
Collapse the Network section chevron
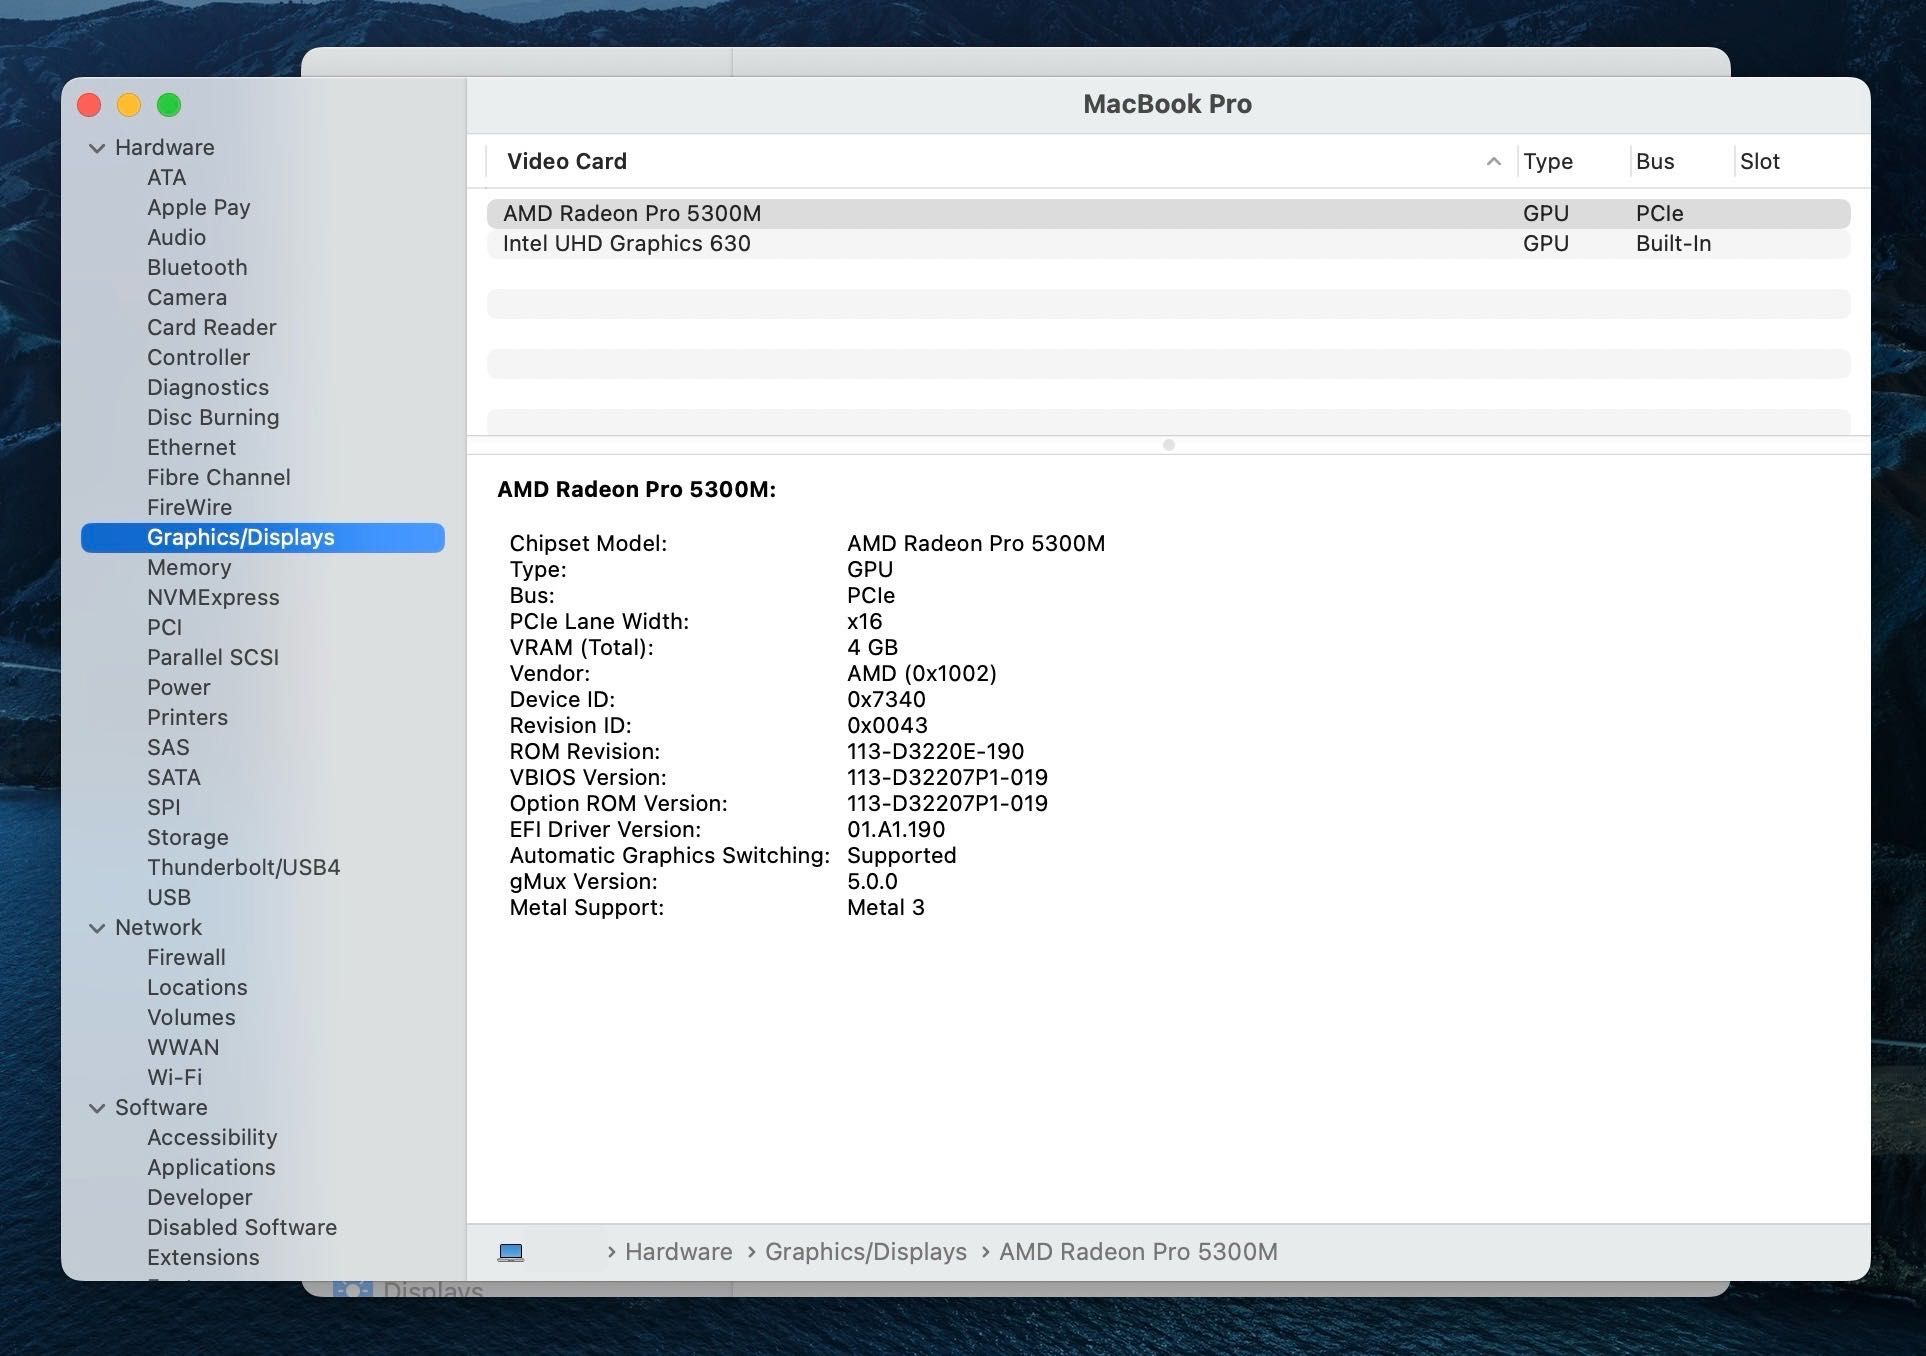[x=97, y=928]
